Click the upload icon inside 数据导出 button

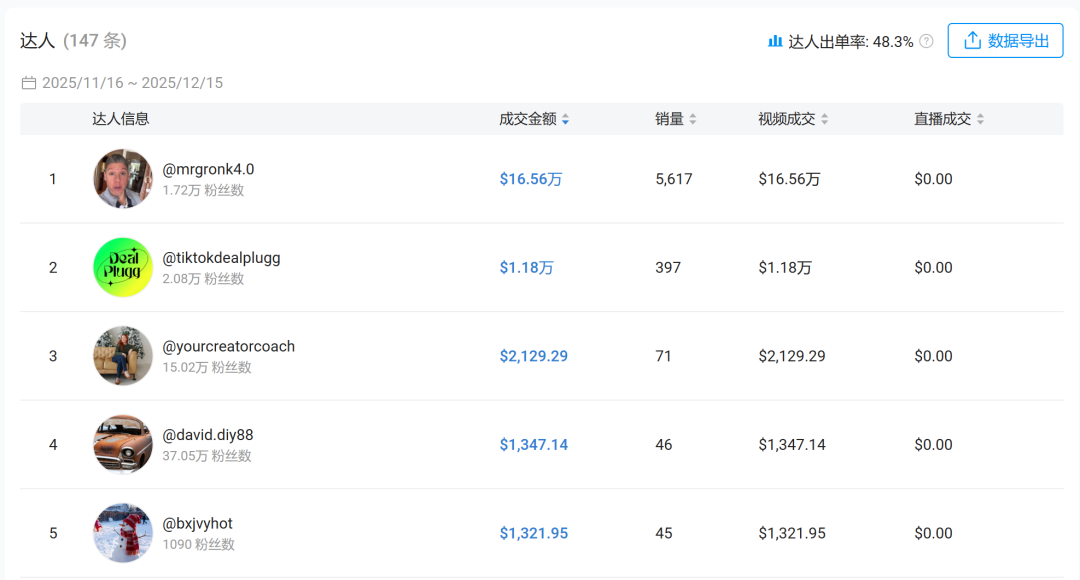click(971, 40)
